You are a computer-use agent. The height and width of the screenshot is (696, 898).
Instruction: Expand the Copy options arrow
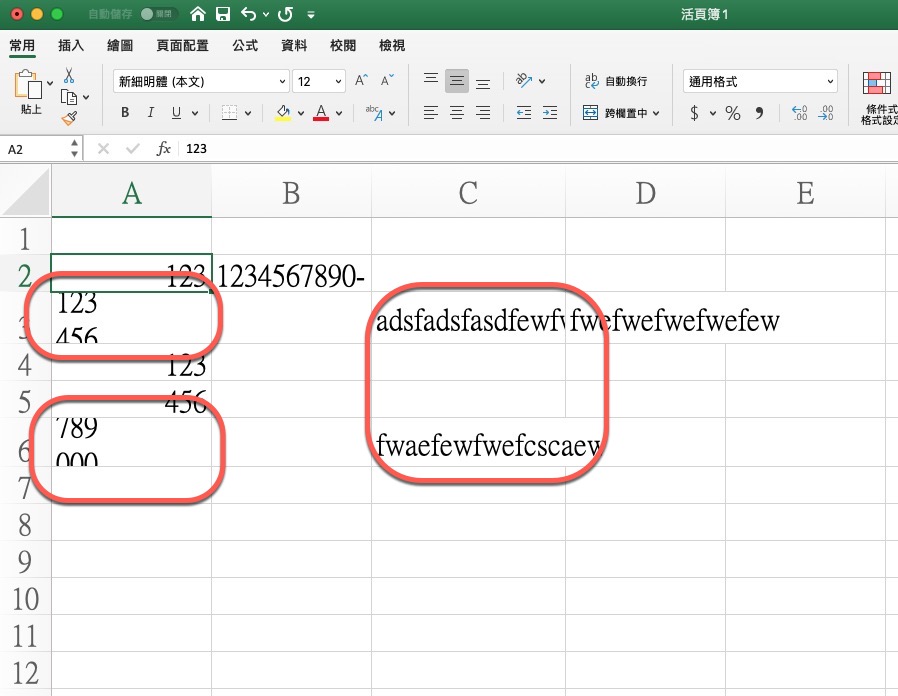86,97
